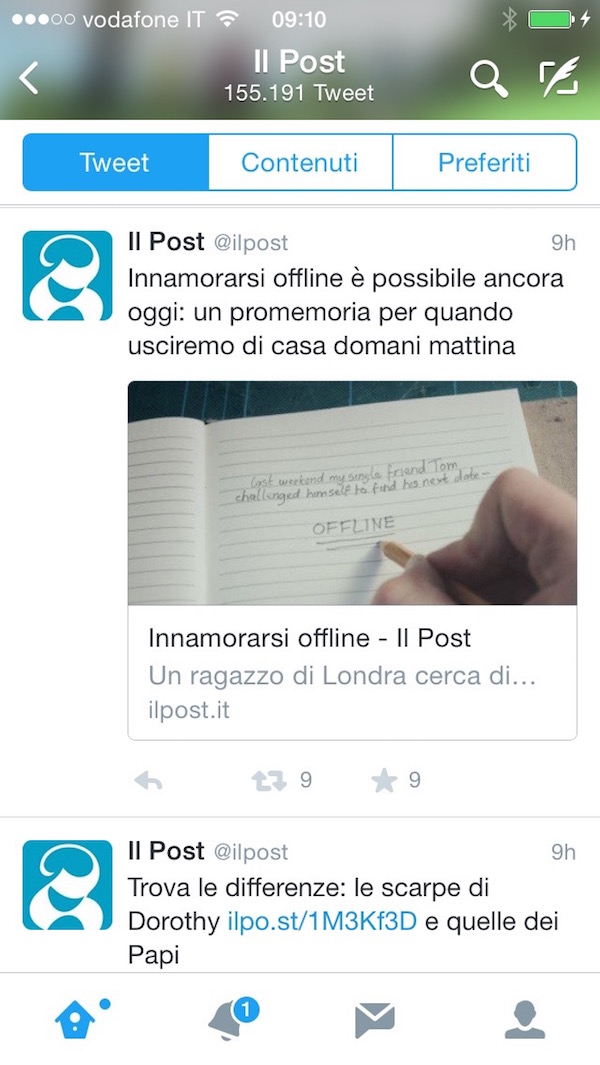Compose a new tweet with quill icon
Image resolution: width=600 pixels, height=1065 pixels.
click(x=559, y=77)
